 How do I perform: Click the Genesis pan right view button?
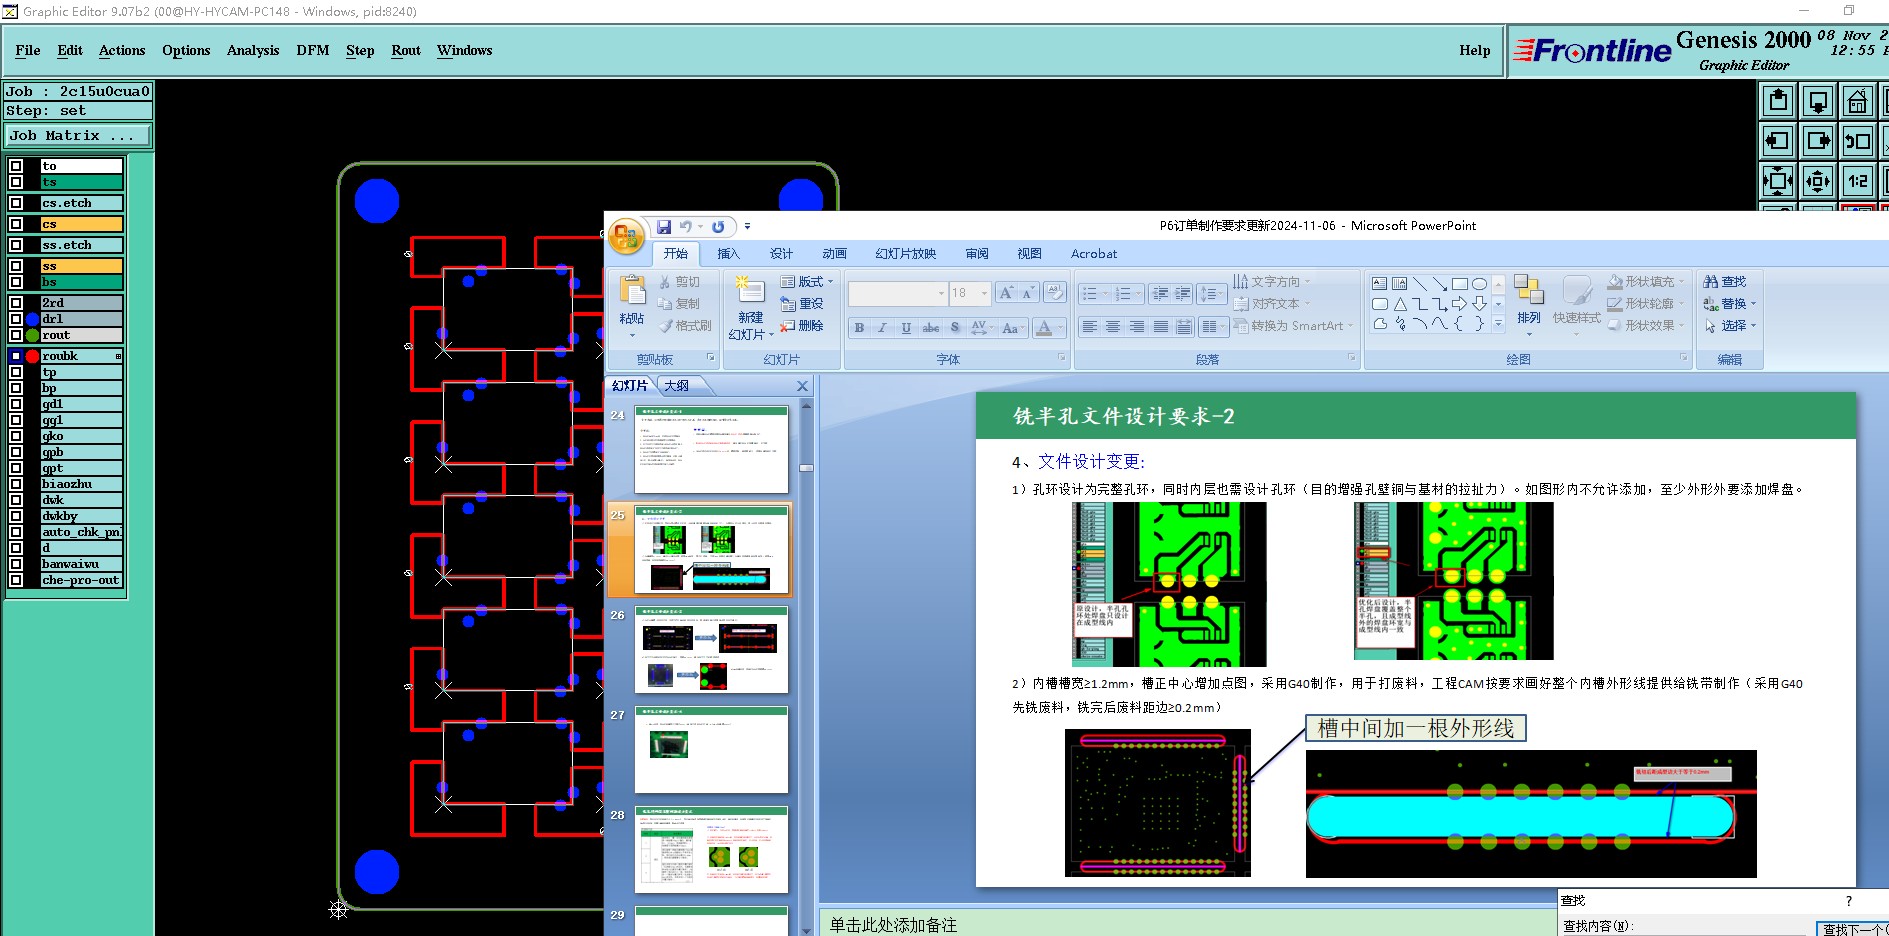[x=1818, y=141]
